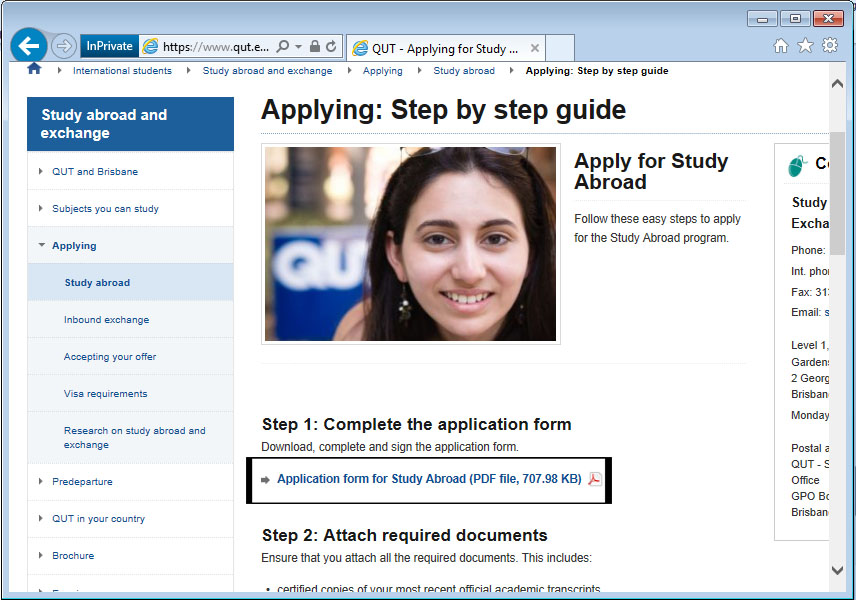Close the browser window
This screenshot has height=600, width=856.
(x=828, y=19)
